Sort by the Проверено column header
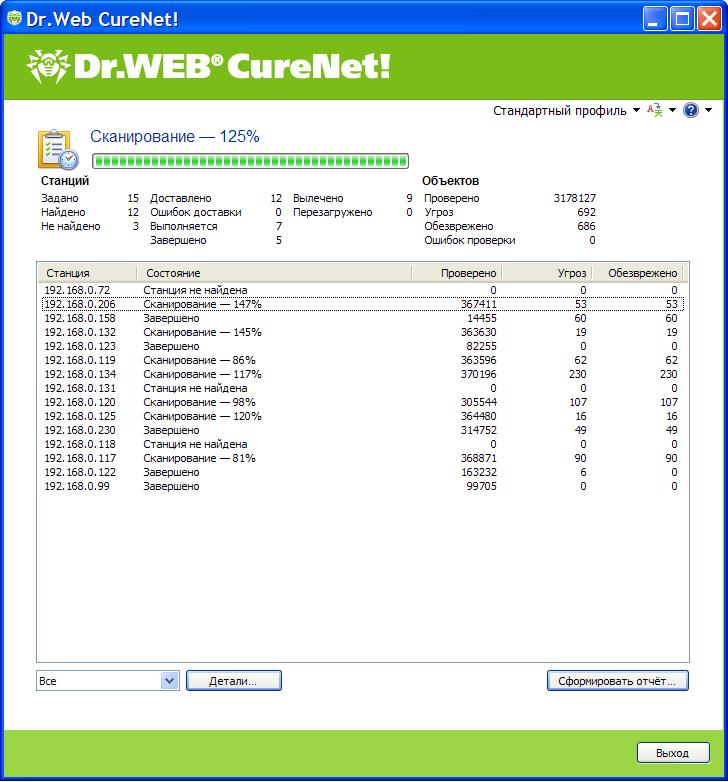The width and height of the screenshot is (728, 782). (x=456, y=273)
